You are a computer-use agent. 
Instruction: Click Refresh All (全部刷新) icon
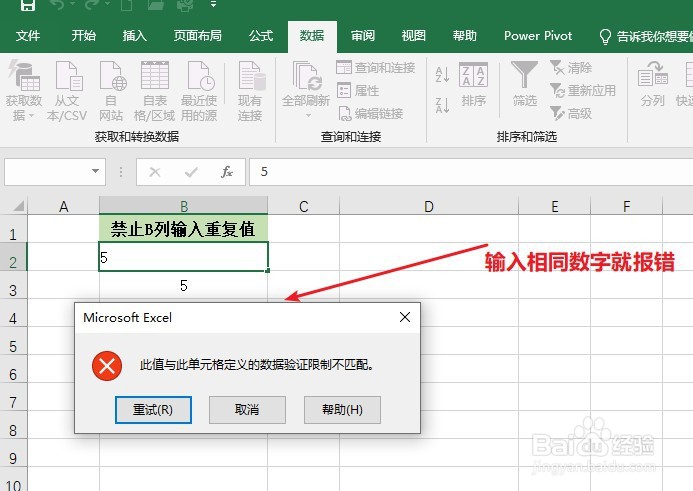(x=307, y=76)
